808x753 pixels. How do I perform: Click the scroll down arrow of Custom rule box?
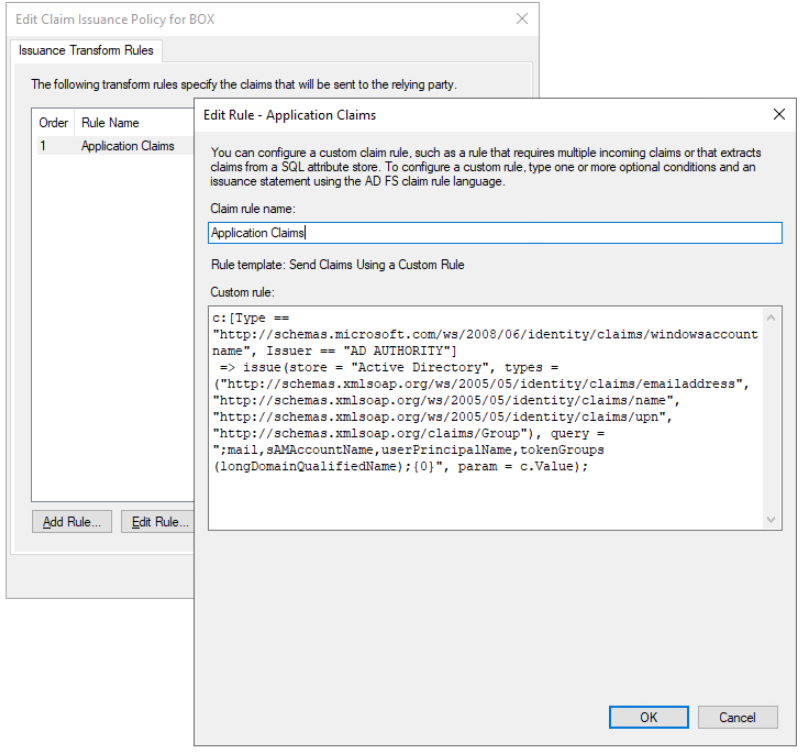(772, 520)
